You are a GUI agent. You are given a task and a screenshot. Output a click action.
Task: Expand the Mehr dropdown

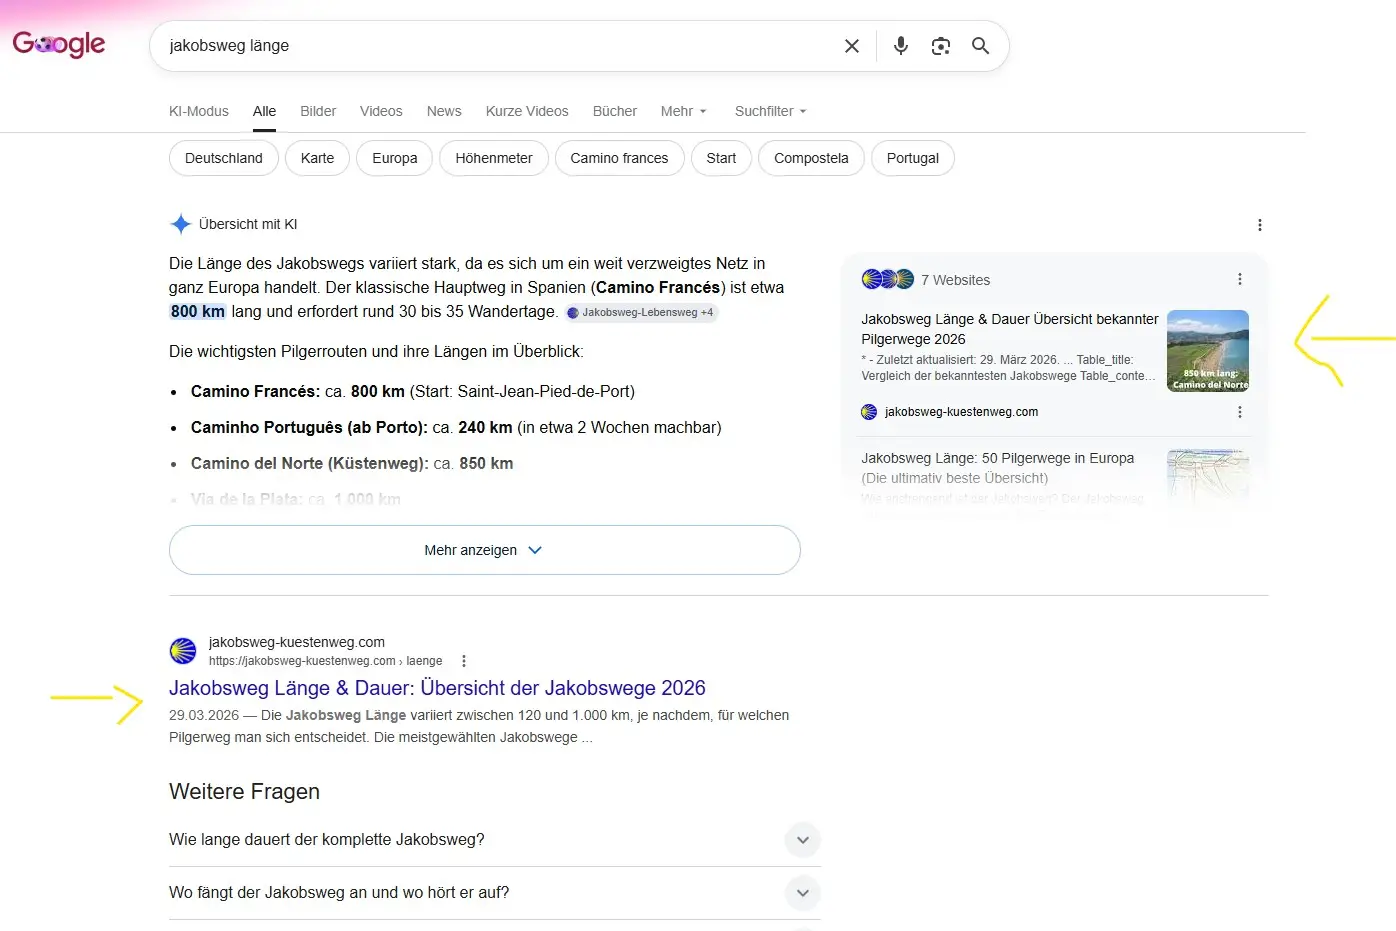pyautogui.click(x=684, y=111)
